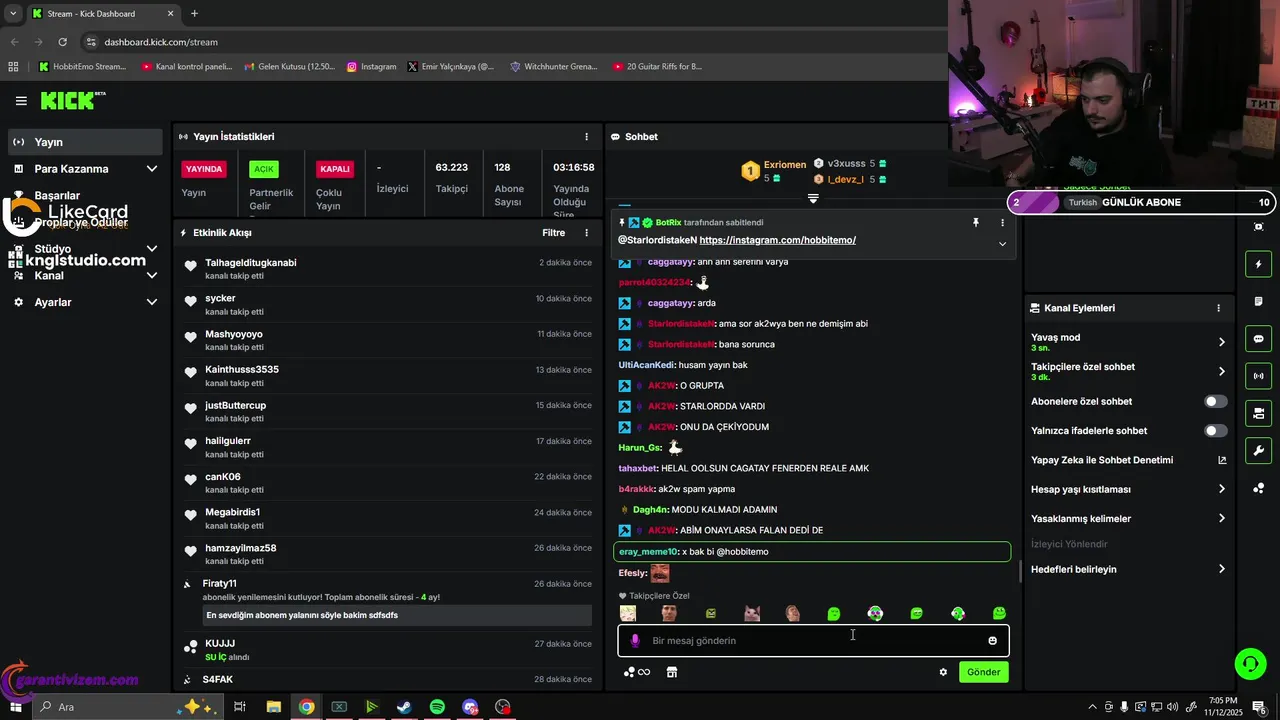1280x720 pixels.
Task: Open the Etkinlik Akışı three-dot menu
Action: point(587,232)
